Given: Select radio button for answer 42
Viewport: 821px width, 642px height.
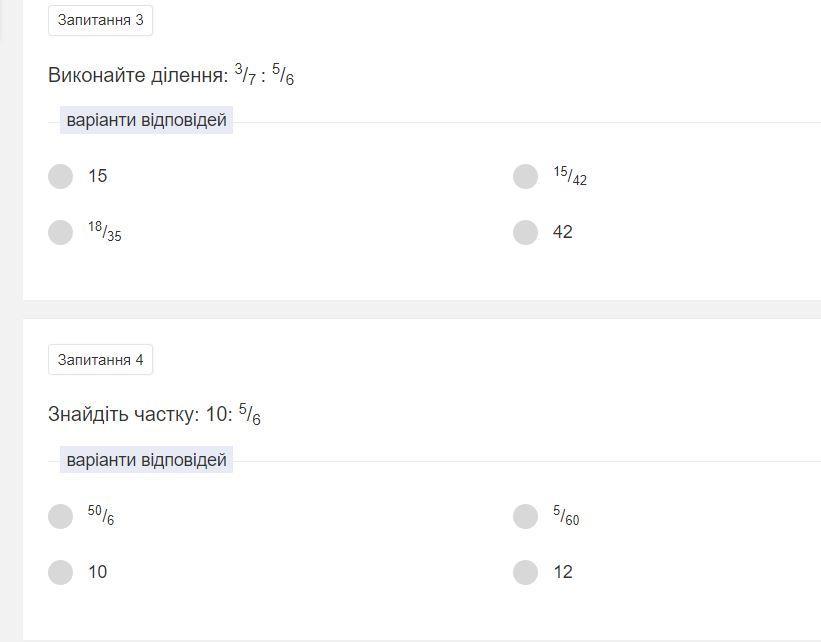Looking at the screenshot, I should [x=526, y=232].
